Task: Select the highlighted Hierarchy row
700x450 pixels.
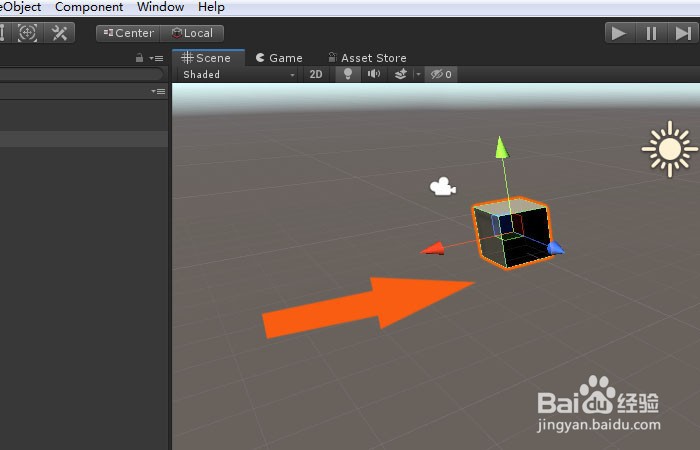Action: [x=83, y=139]
